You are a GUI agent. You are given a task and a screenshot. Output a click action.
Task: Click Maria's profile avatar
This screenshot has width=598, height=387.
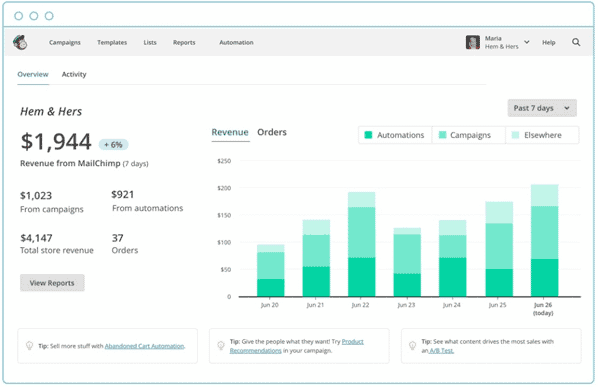[473, 42]
